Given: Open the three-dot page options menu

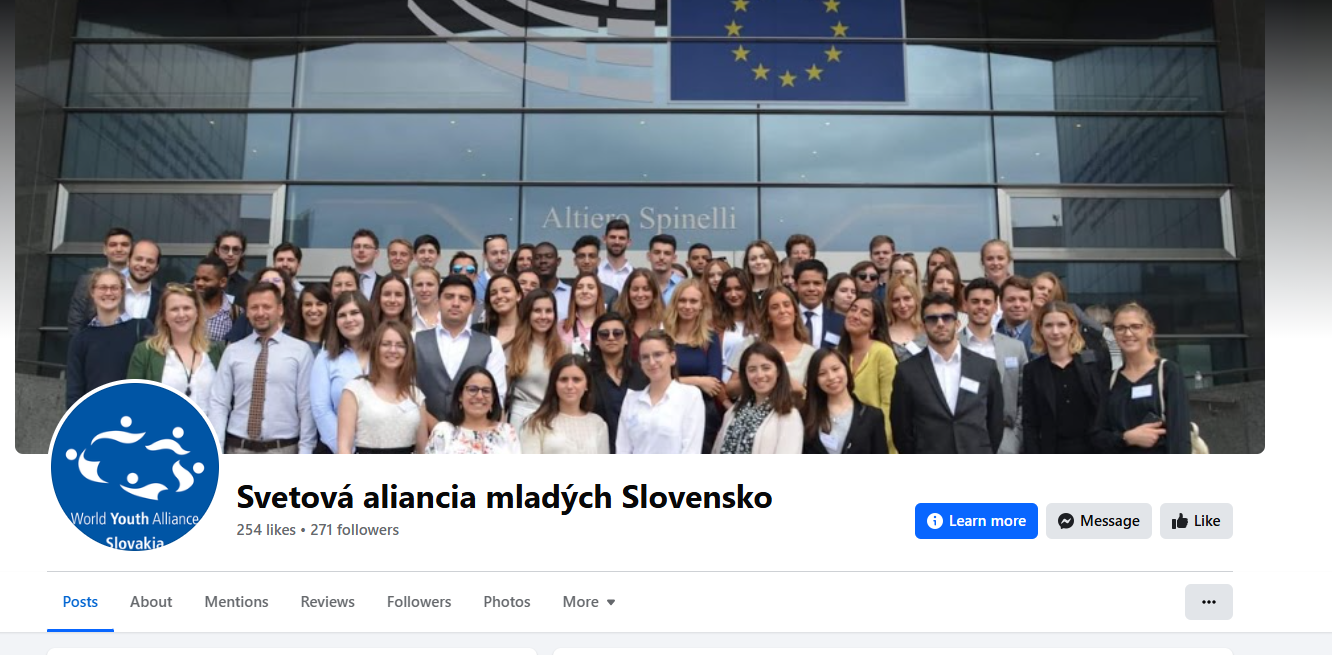Looking at the screenshot, I should pos(1209,602).
